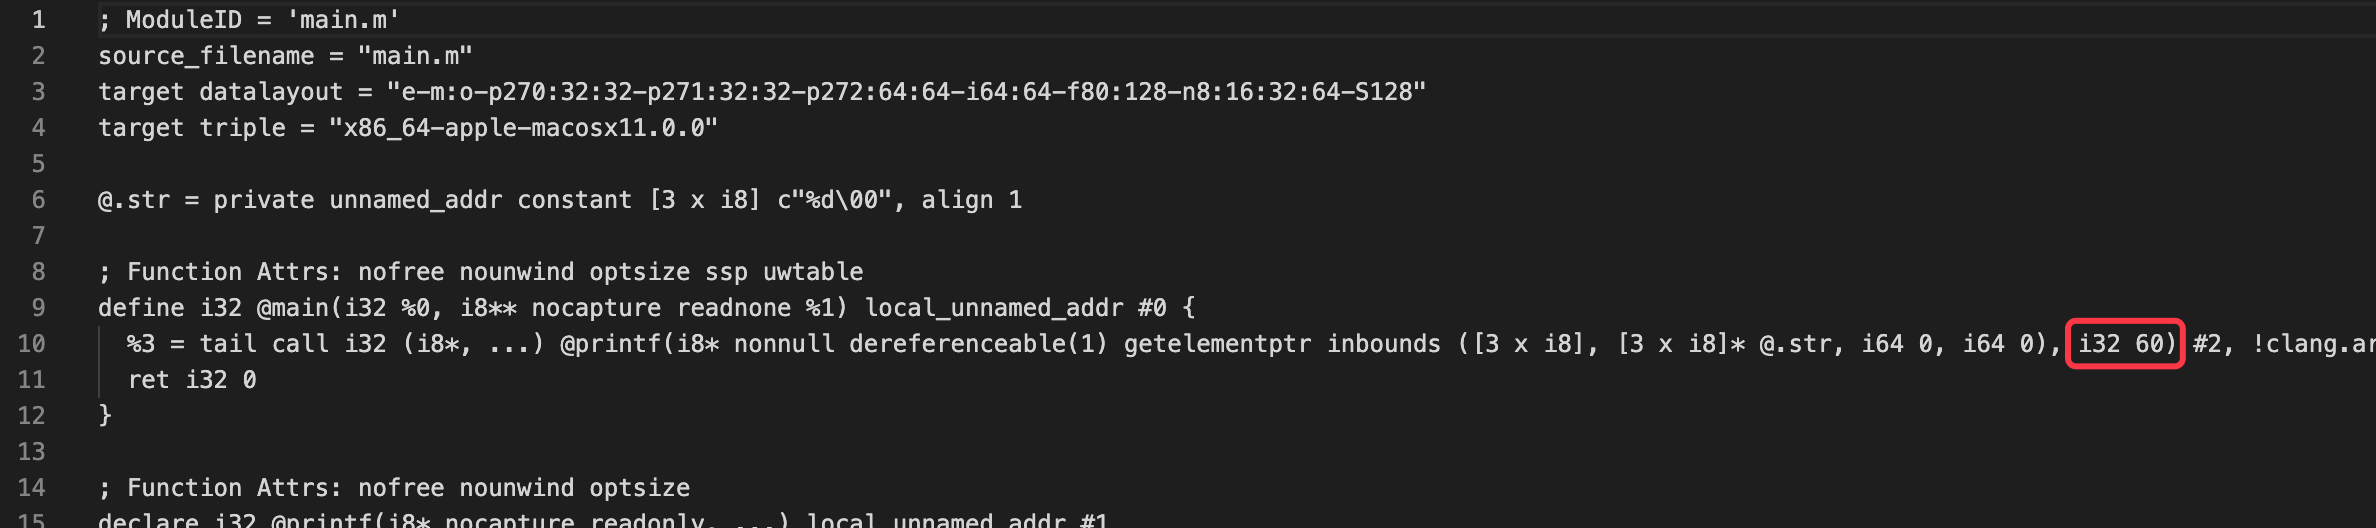The height and width of the screenshot is (528, 2376).
Task: Click the 'target datalayout' line
Action: (x=762, y=92)
